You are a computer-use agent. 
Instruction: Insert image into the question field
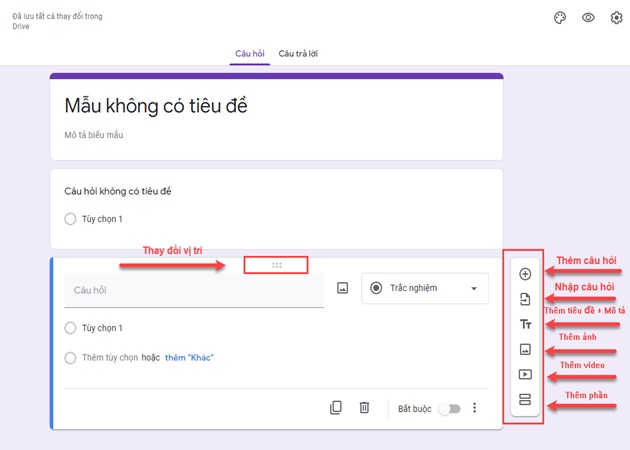coord(342,288)
